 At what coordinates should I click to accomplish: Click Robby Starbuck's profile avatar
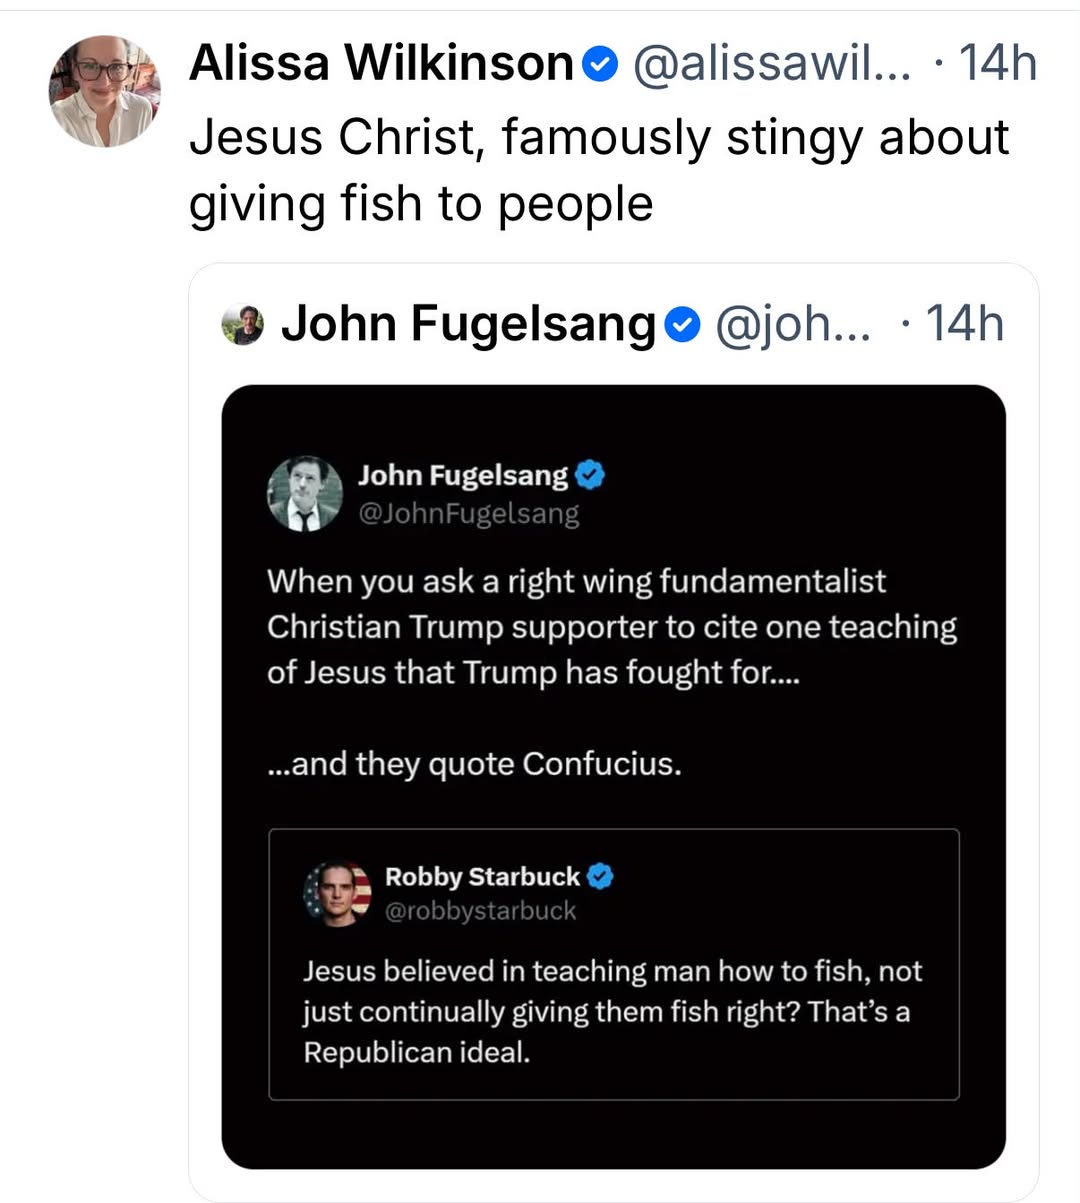tap(338, 893)
